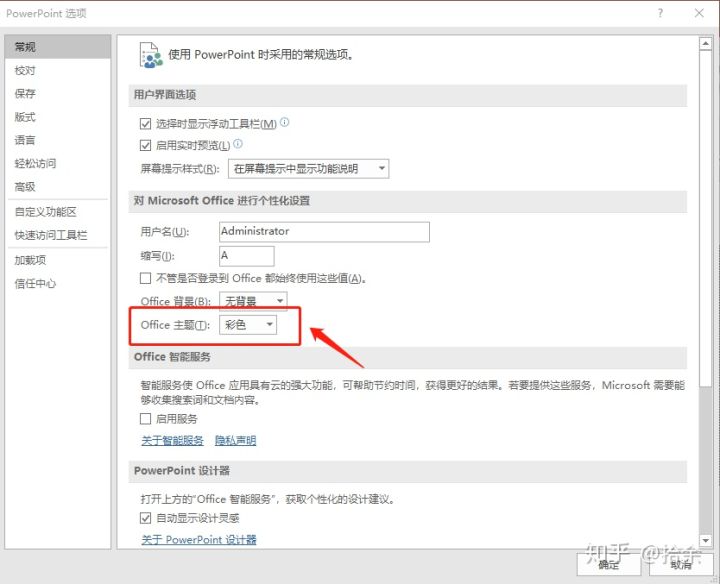720x584 pixels.
Task: Click the 取消 button
Action: [x=681, y=564]
